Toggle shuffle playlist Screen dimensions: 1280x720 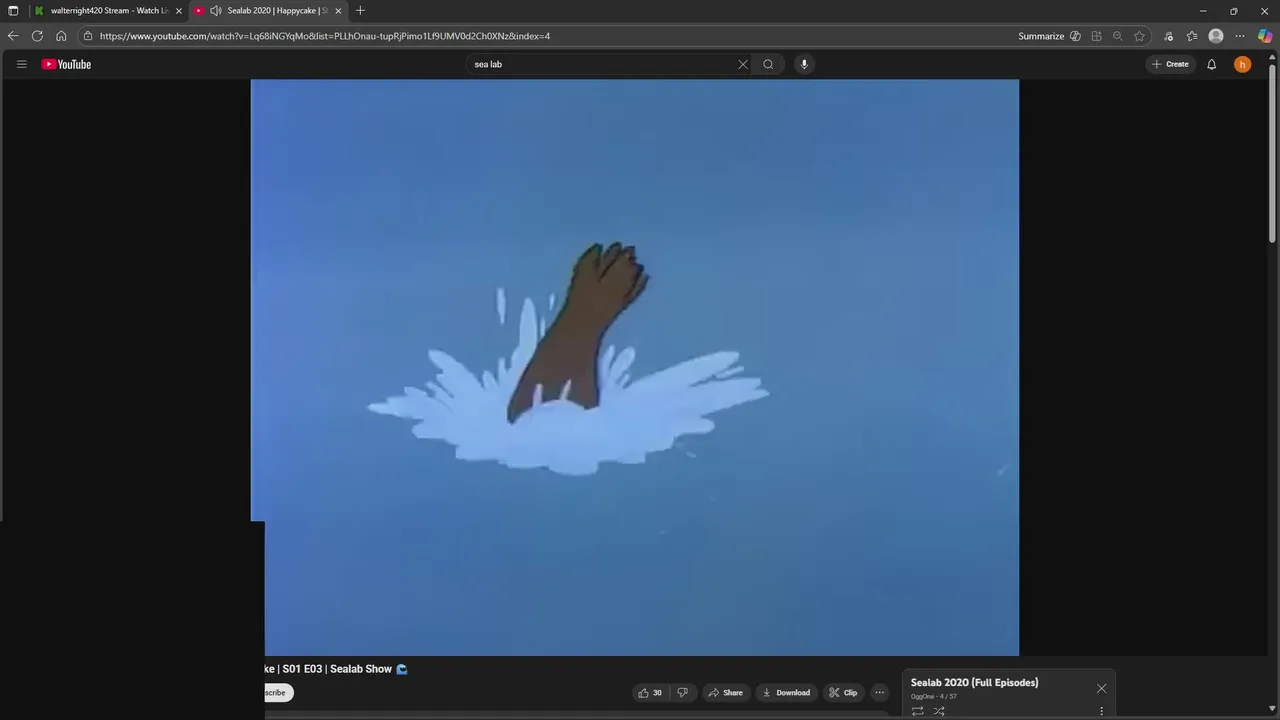(939, 711)
